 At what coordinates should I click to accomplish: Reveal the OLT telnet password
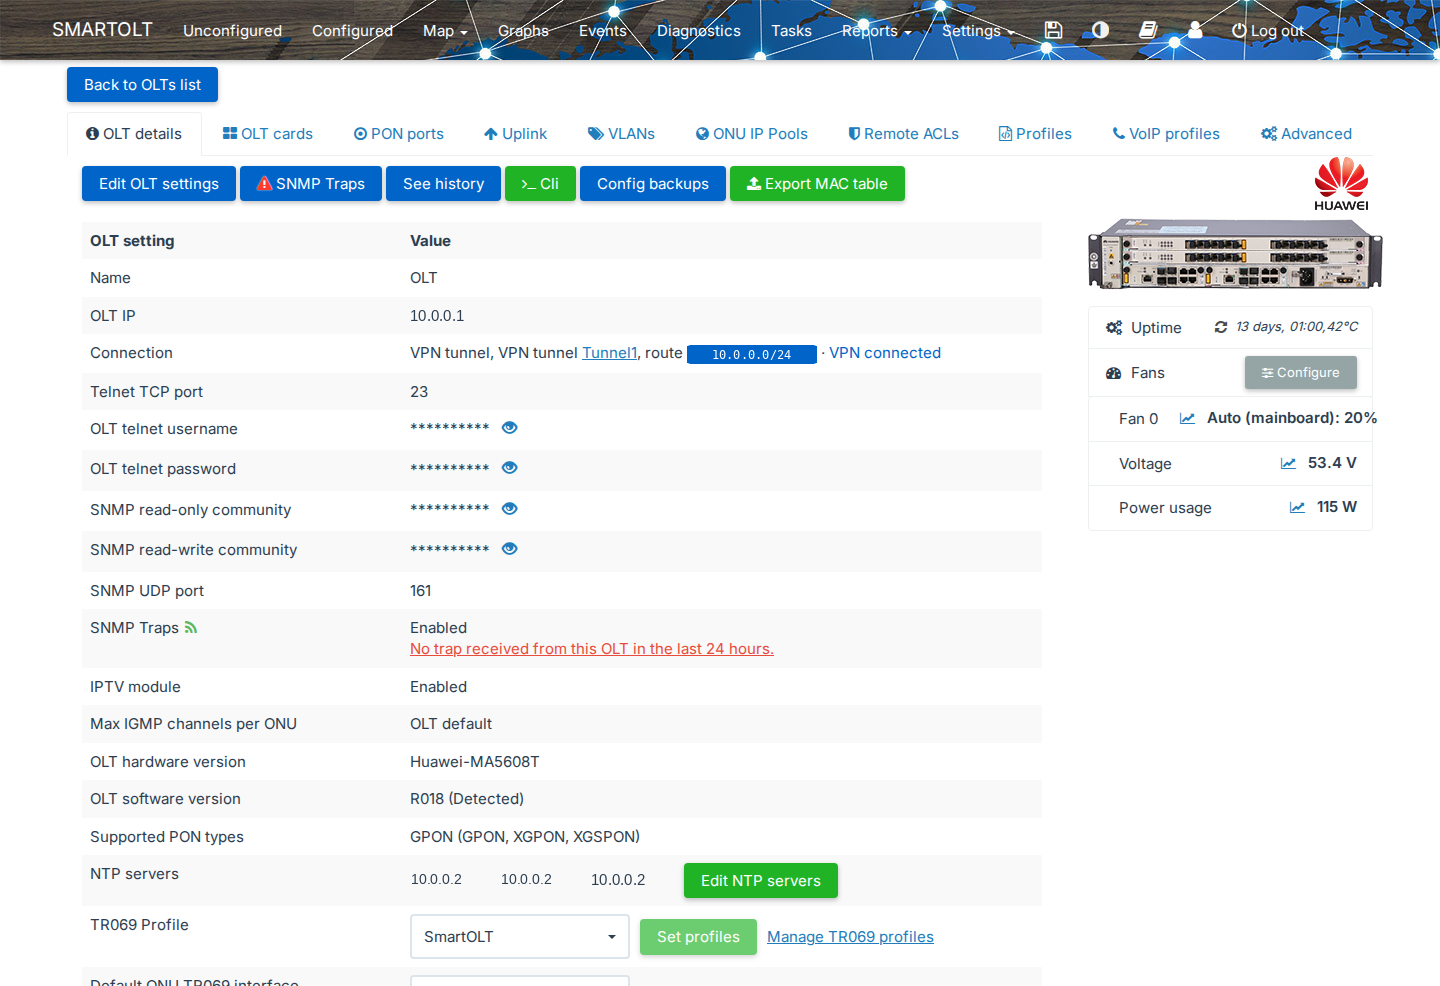click(x=509, y=468)
